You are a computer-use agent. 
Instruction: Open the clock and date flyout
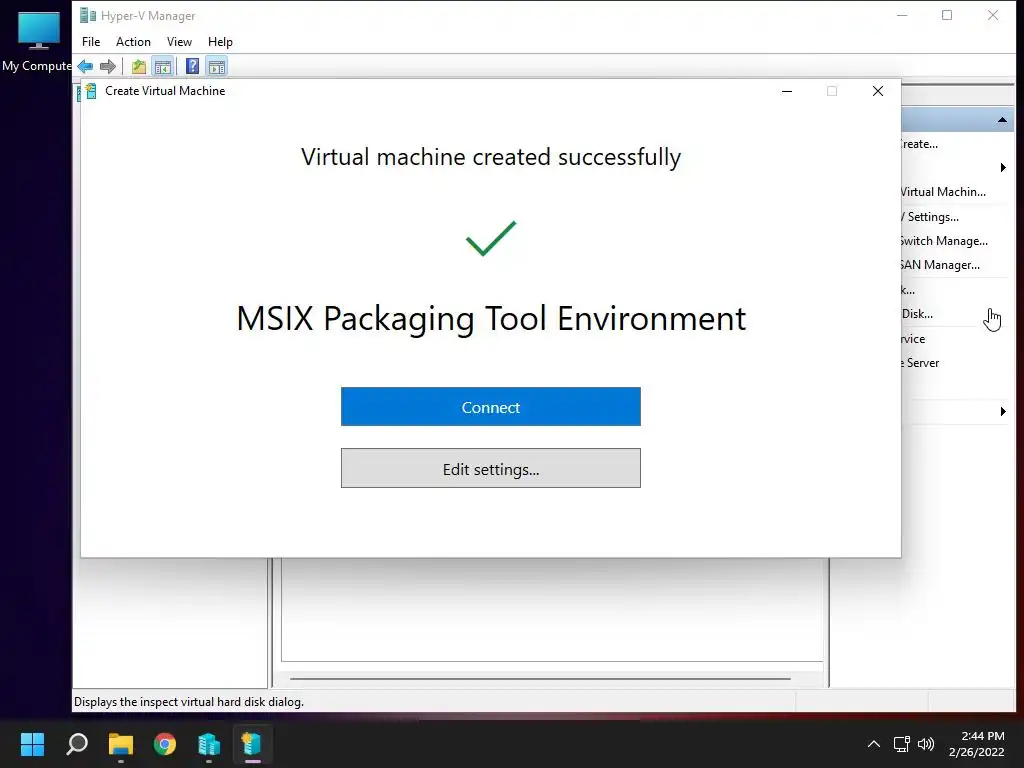[x=977, y=744]
